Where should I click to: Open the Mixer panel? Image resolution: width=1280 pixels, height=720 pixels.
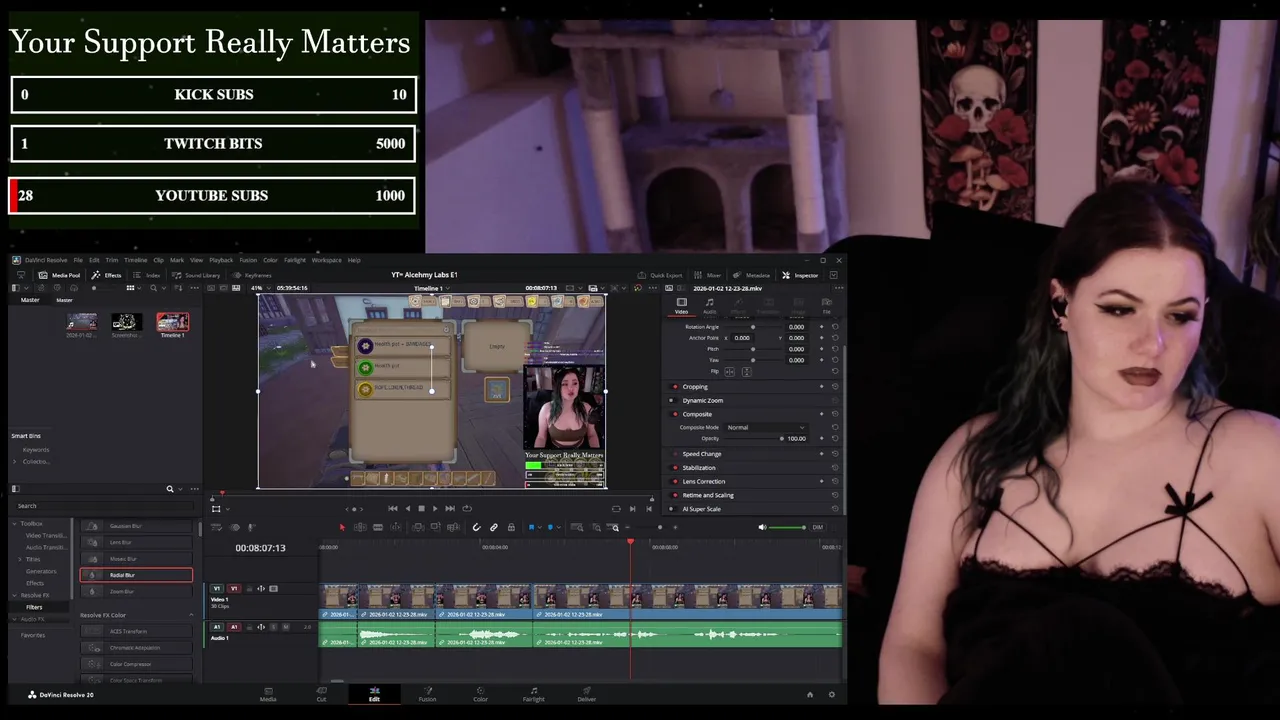[x=709, y=275]
